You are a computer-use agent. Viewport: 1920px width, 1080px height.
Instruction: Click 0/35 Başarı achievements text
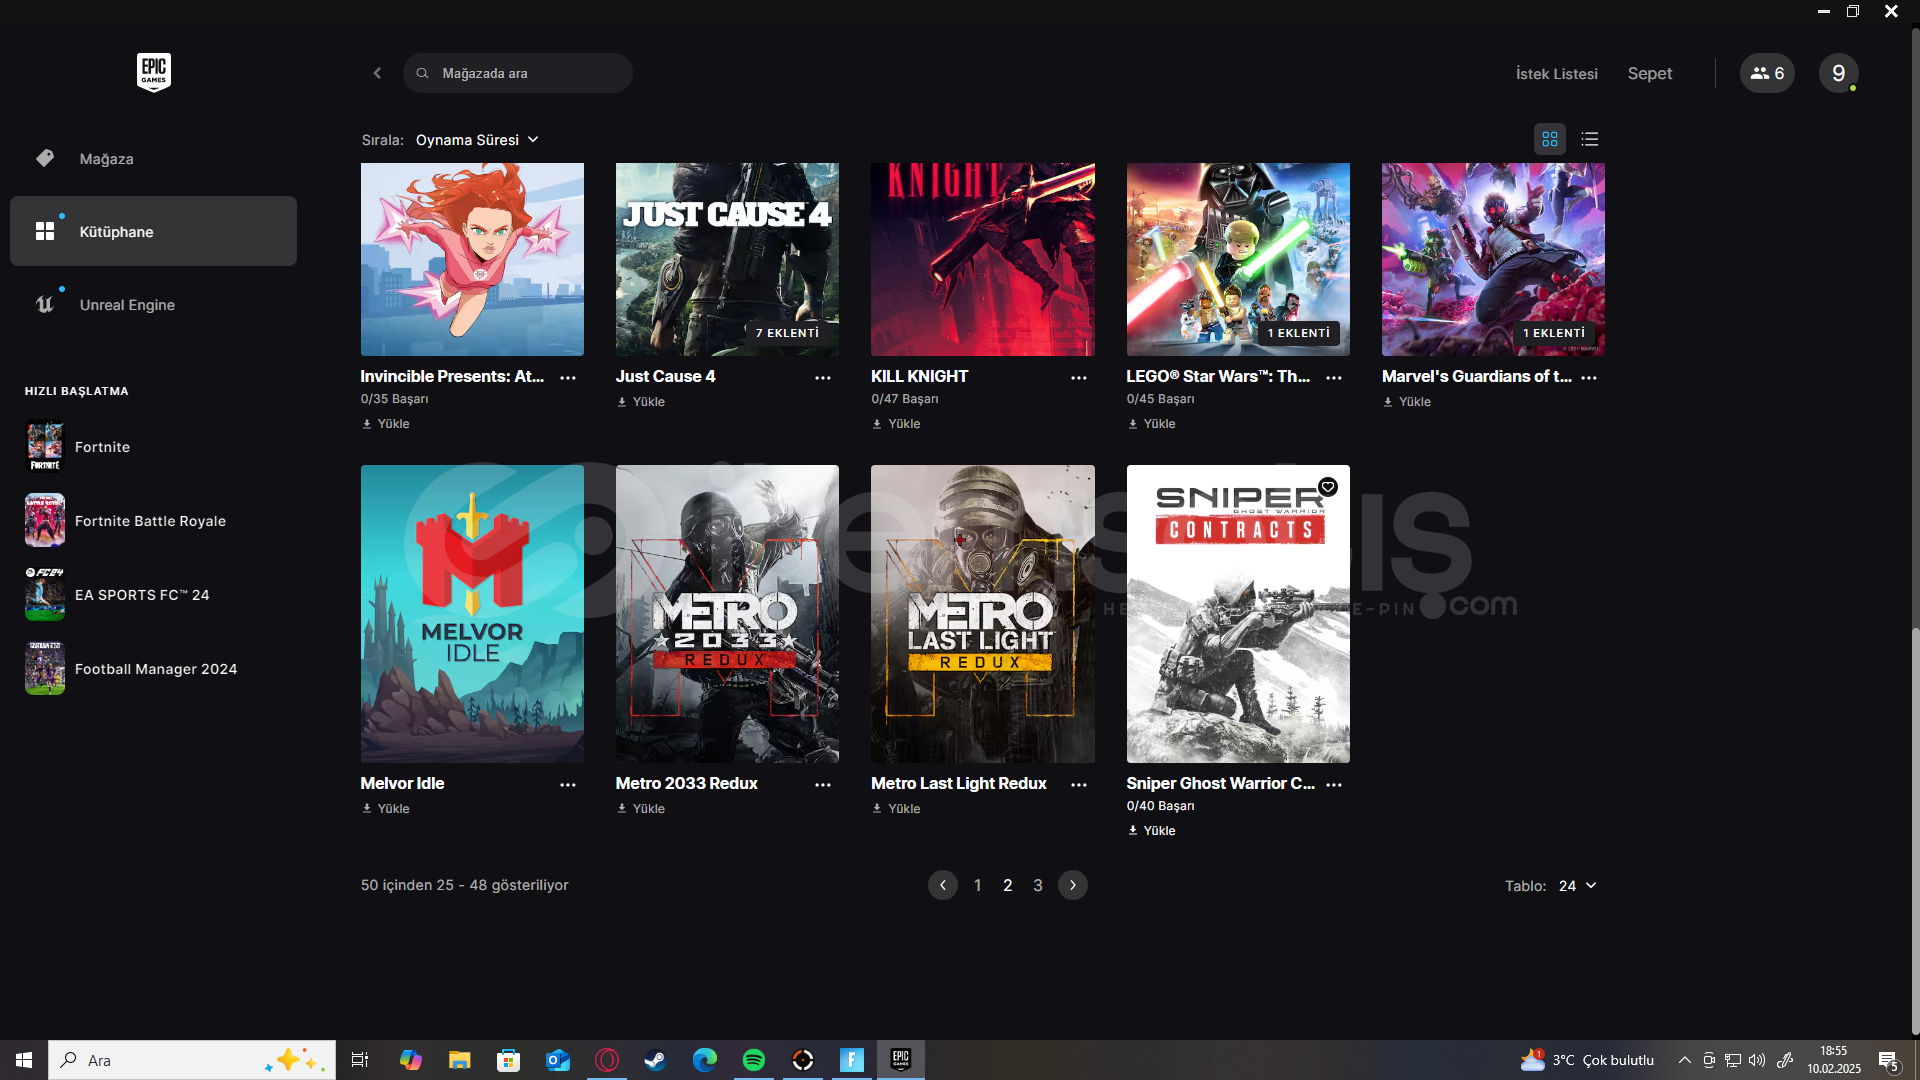tap(394, 399)
